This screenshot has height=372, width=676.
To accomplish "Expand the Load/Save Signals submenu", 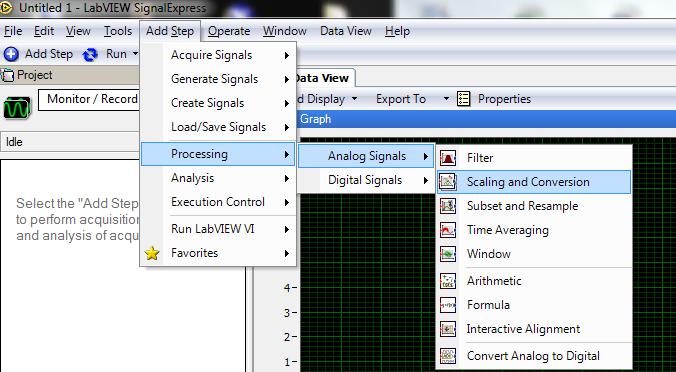I will [219, 127].
